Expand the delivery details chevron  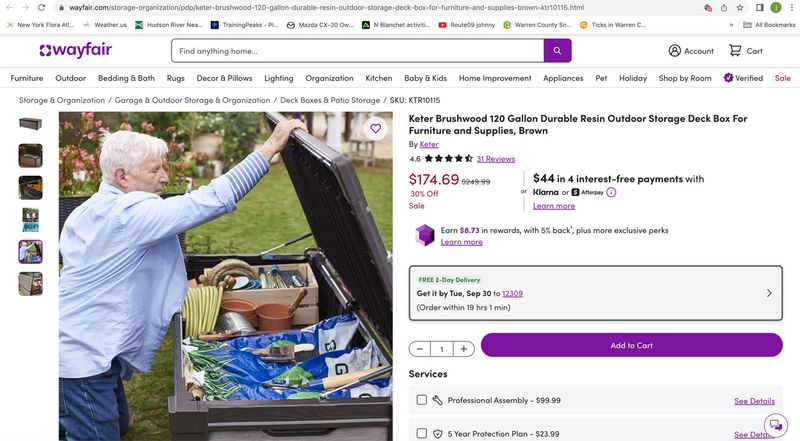768,293
